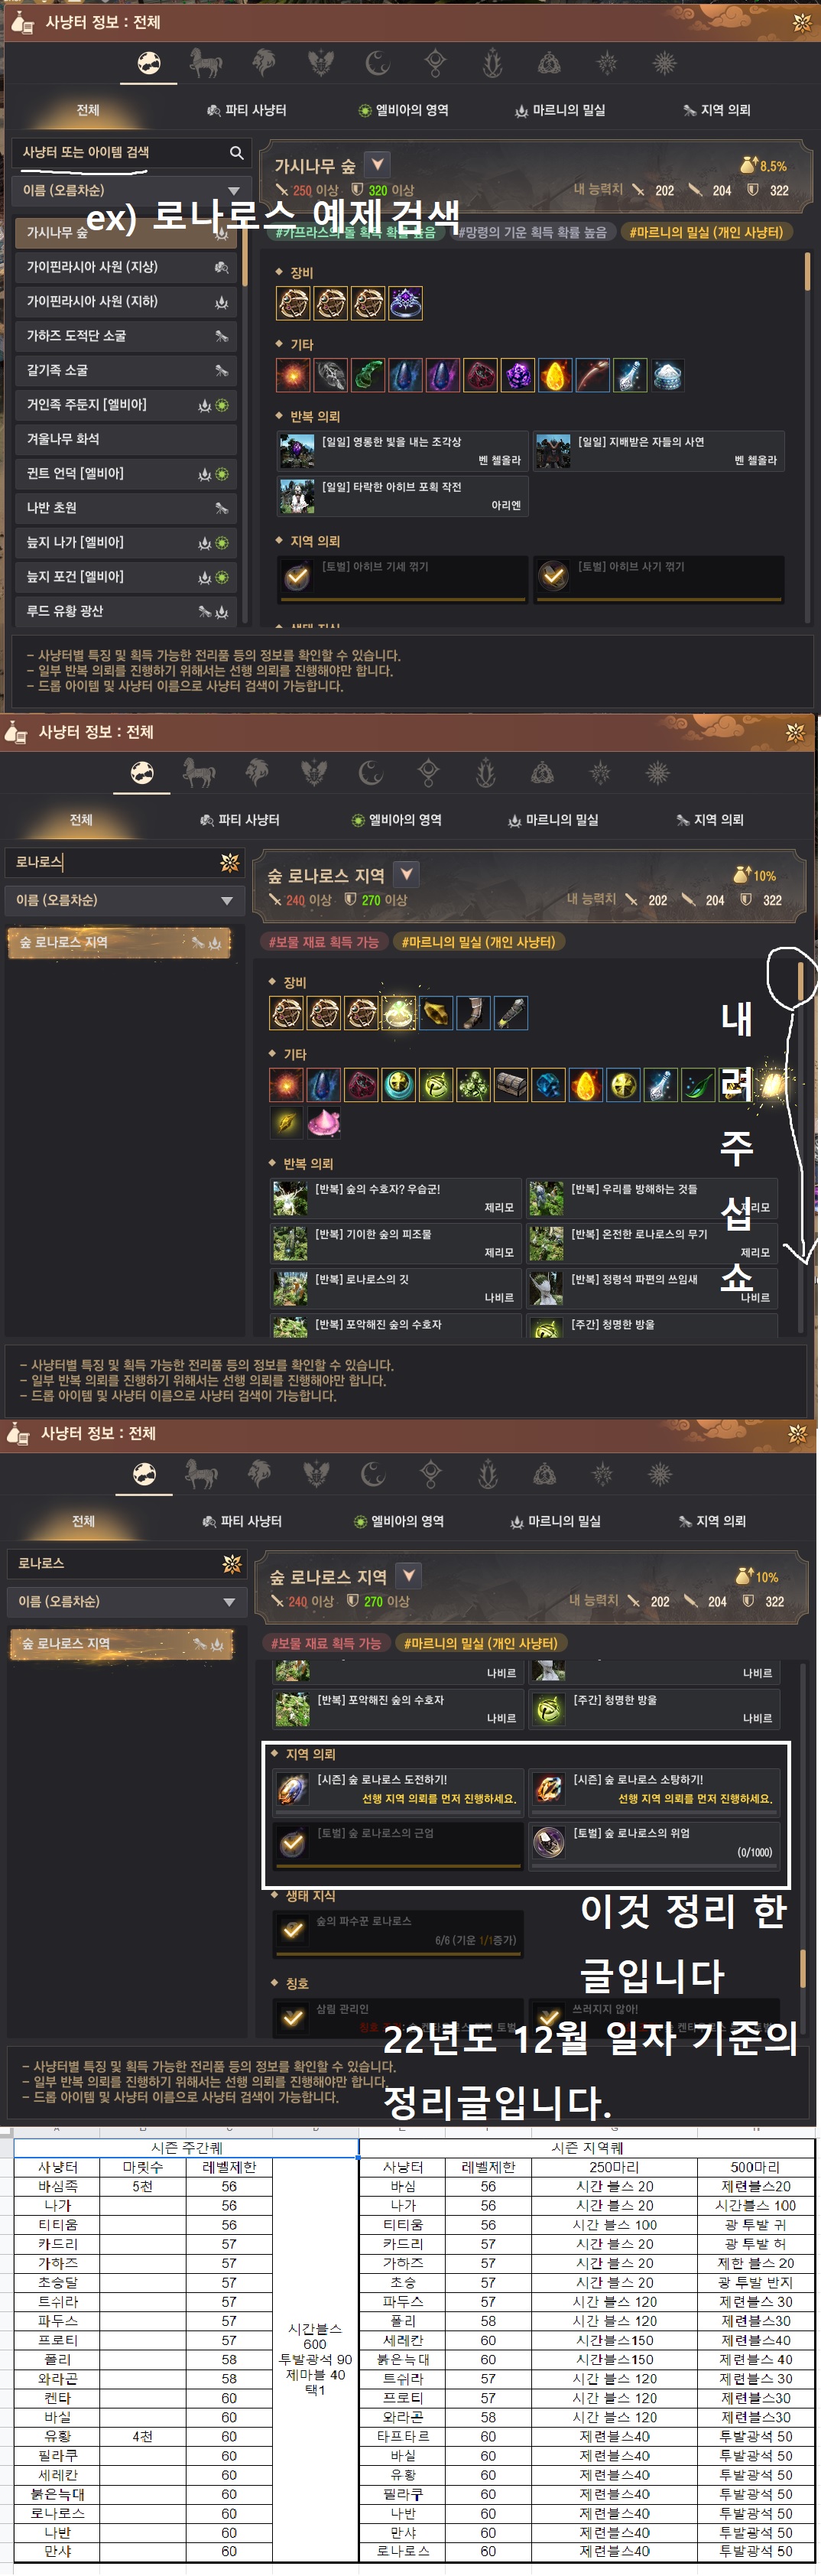Expand the 가시나무 숲 title dropdown arrow
The image size is (821, 2576).
[x=377, y=164]
